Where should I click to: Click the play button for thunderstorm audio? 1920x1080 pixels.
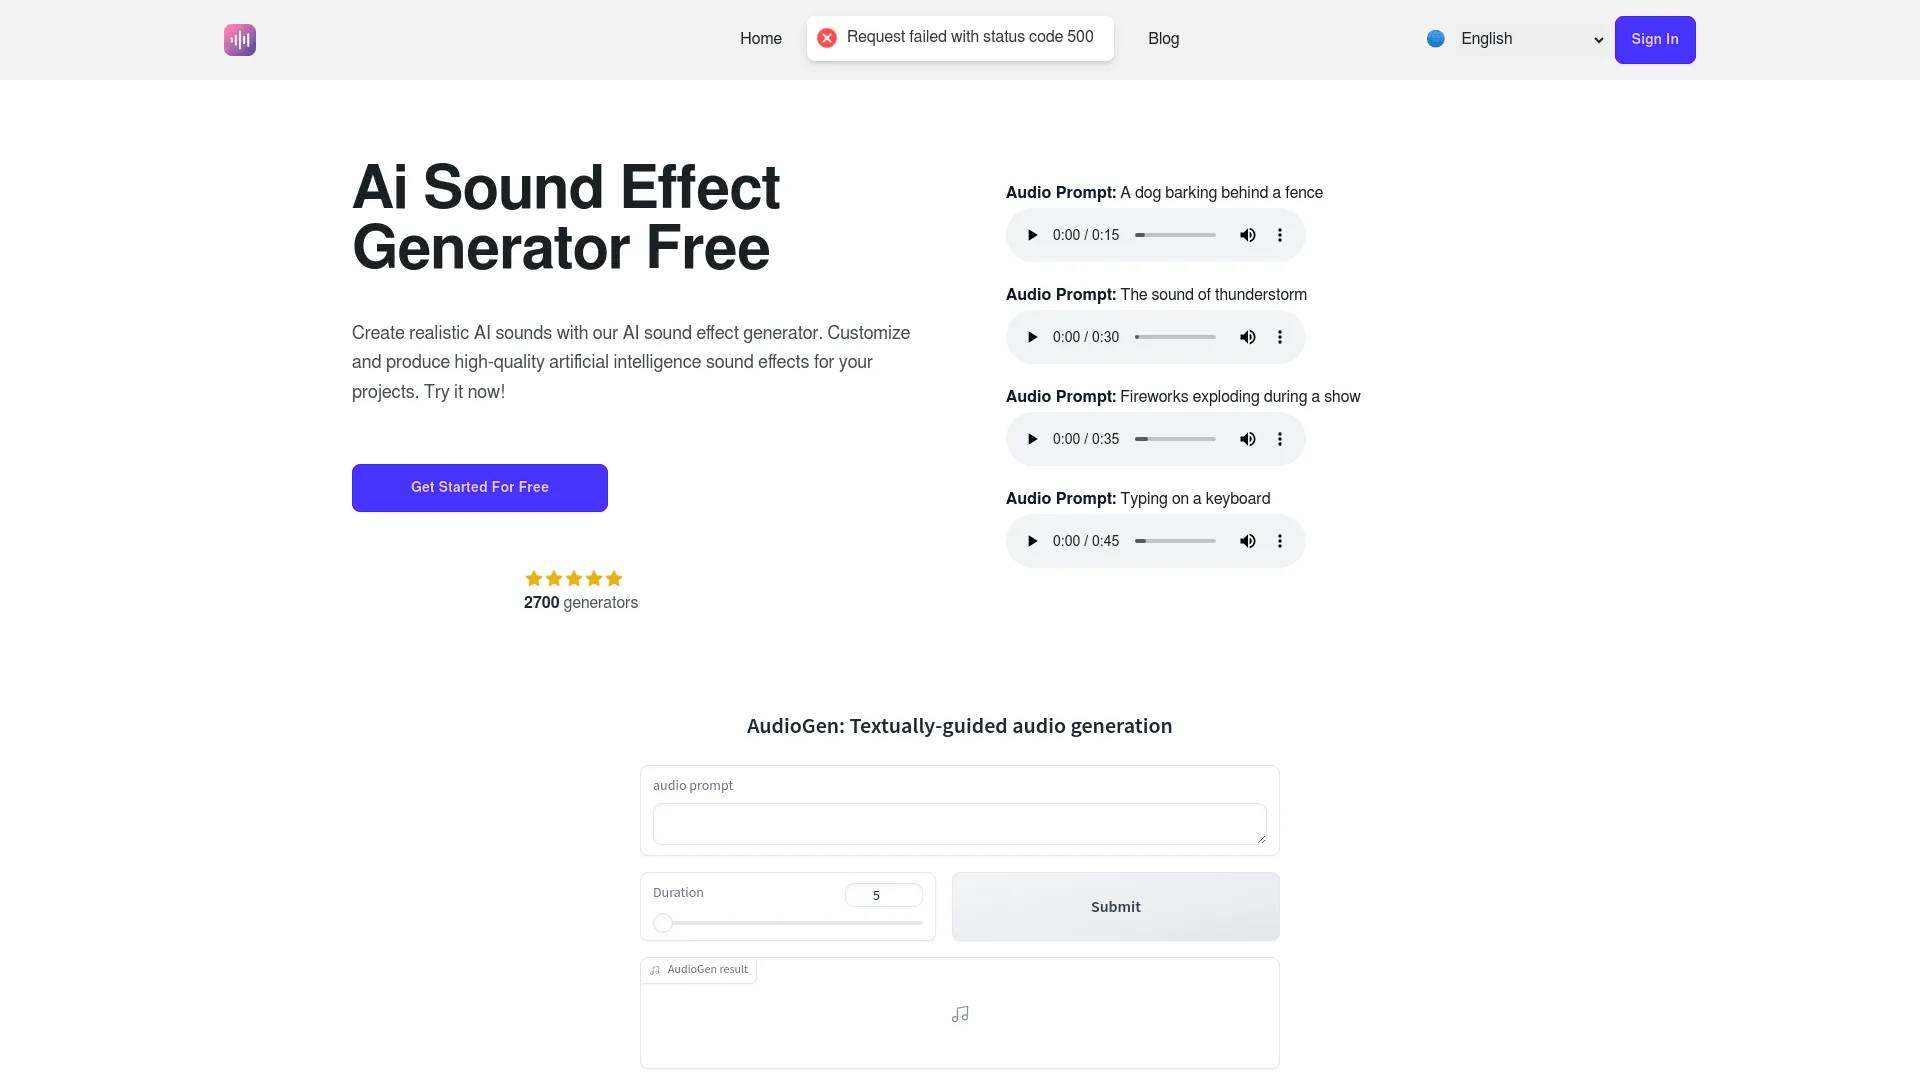point(1034,336)
